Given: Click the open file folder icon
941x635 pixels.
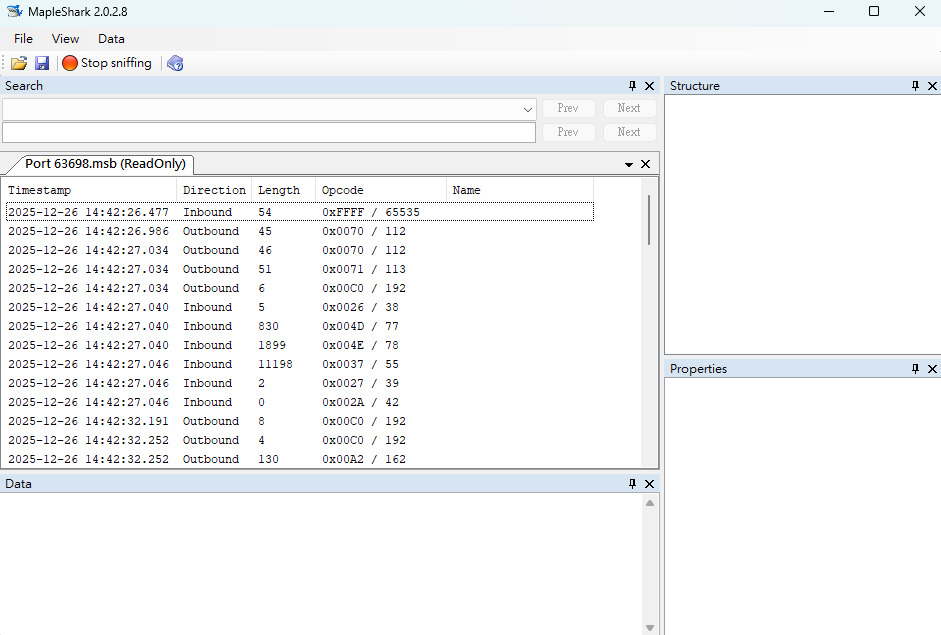Looking at the screenshot, I should click(x=19, y=63).
